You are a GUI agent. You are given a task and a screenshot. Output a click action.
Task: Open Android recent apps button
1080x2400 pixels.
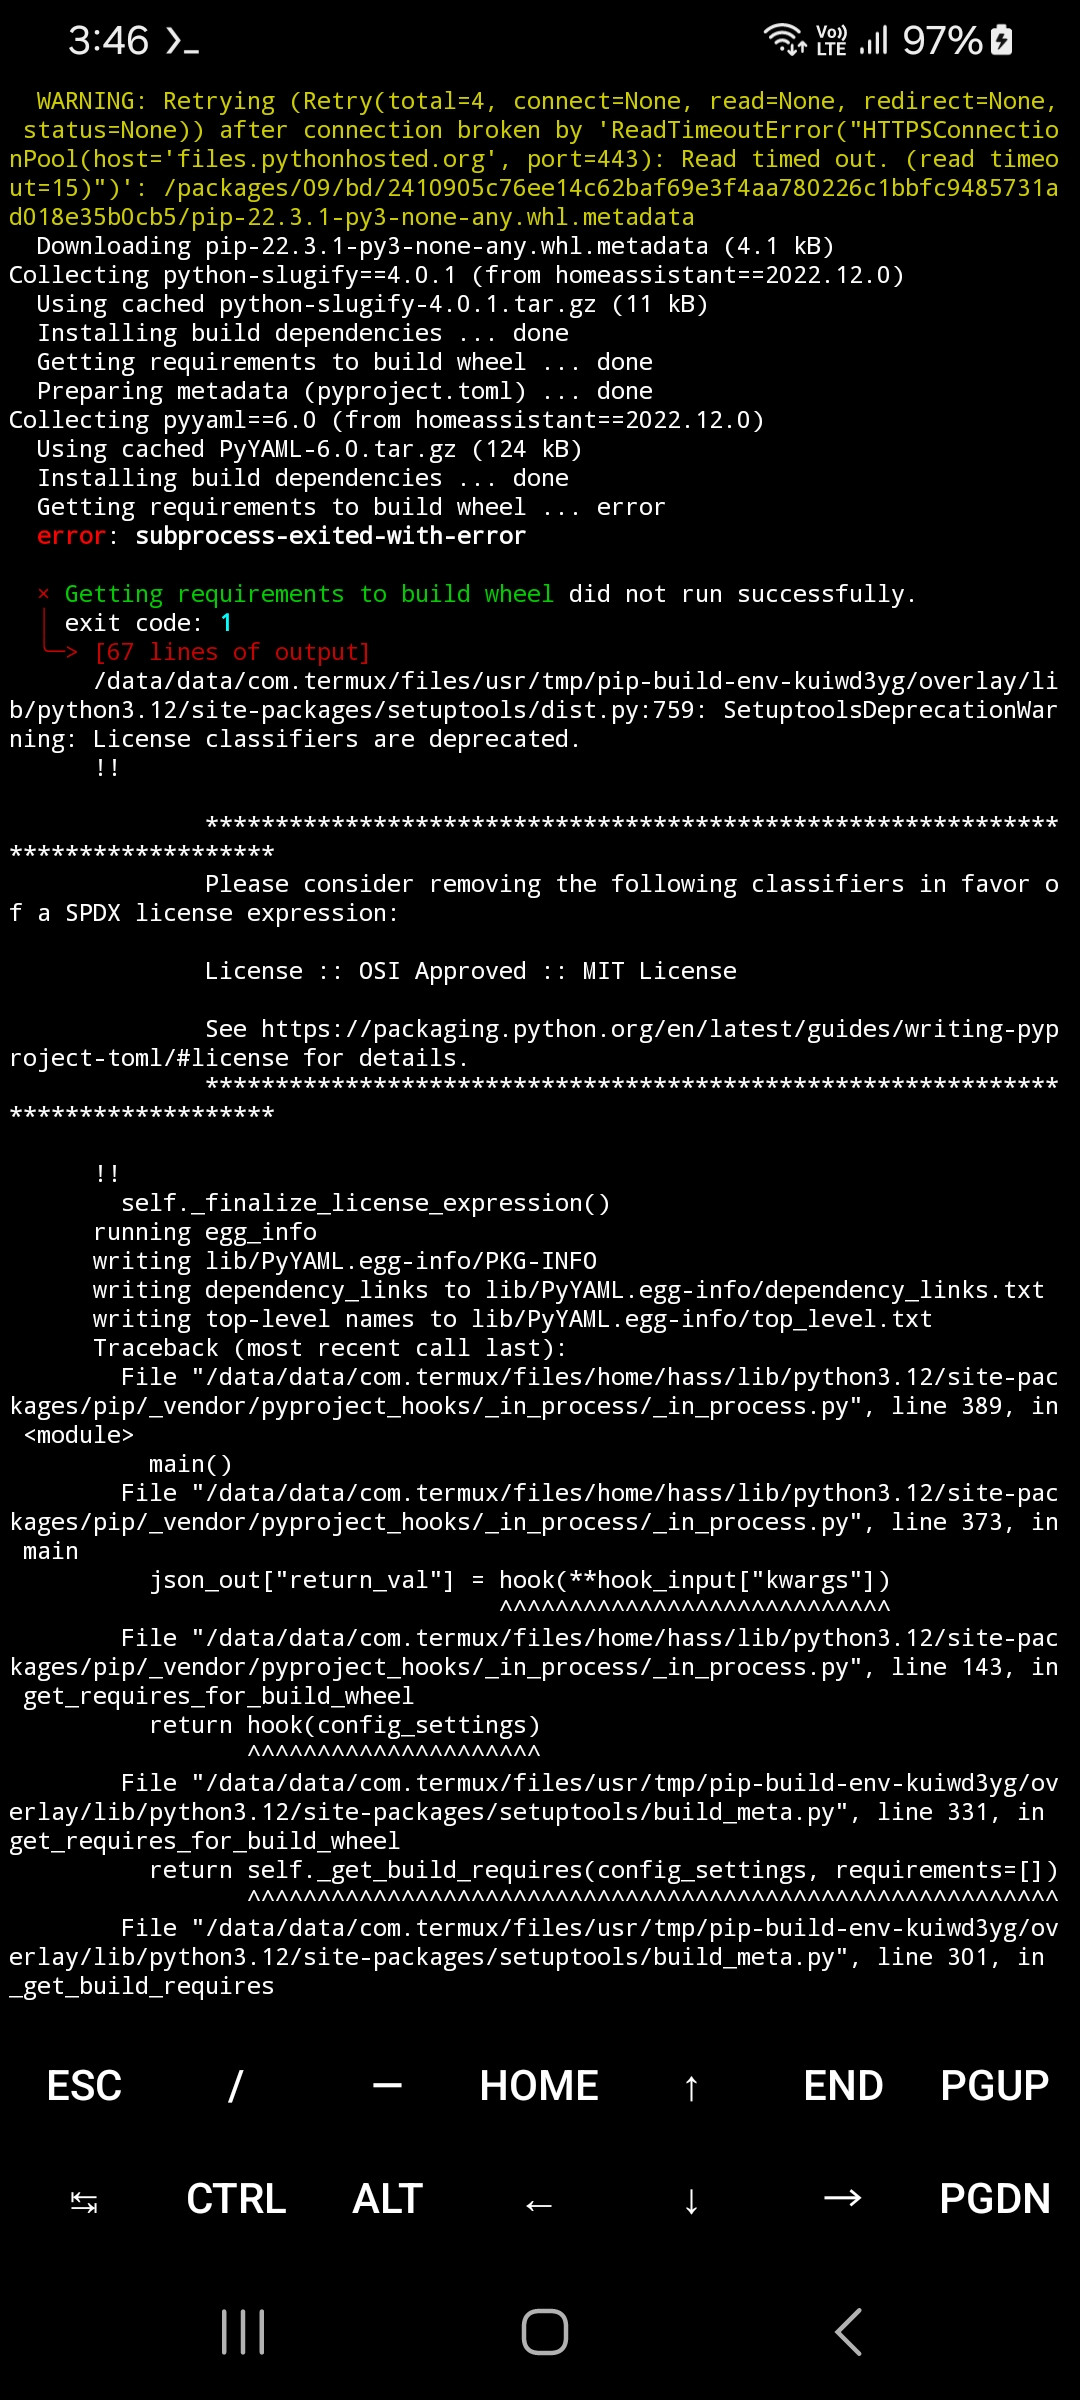click(243, 2332)
